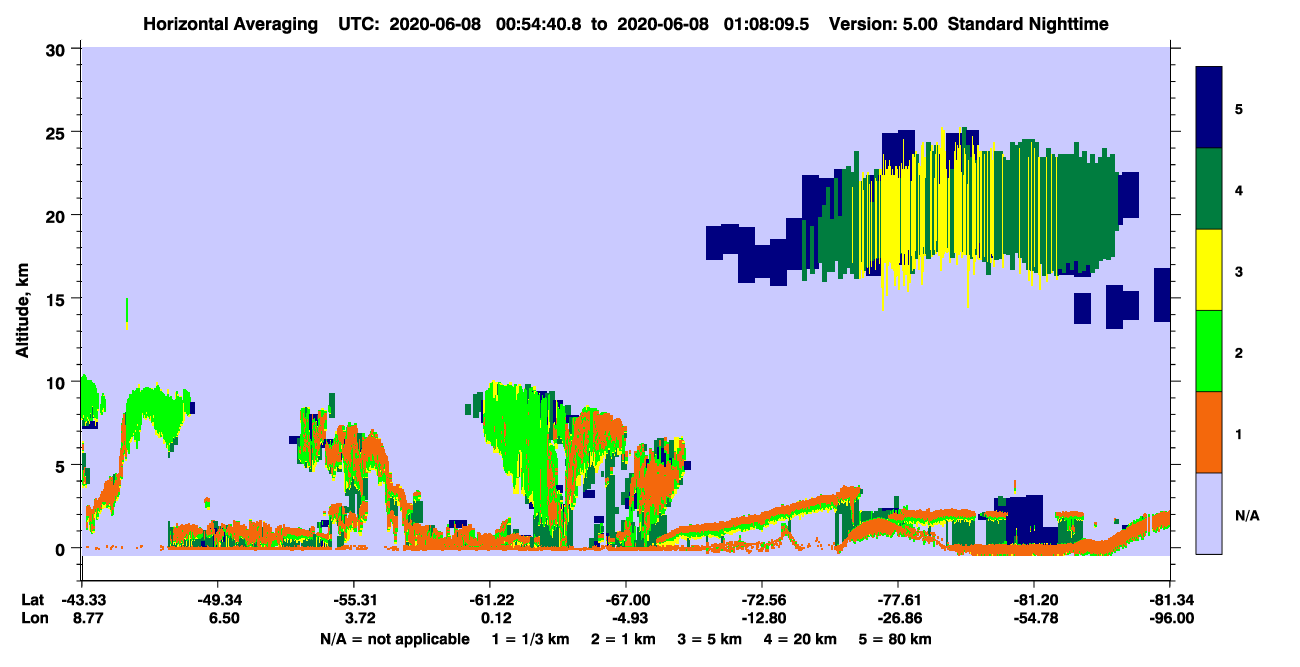Click the longitude value -54.78
The width and height of the screenshot is (1300, 667).
point(1034,619)
